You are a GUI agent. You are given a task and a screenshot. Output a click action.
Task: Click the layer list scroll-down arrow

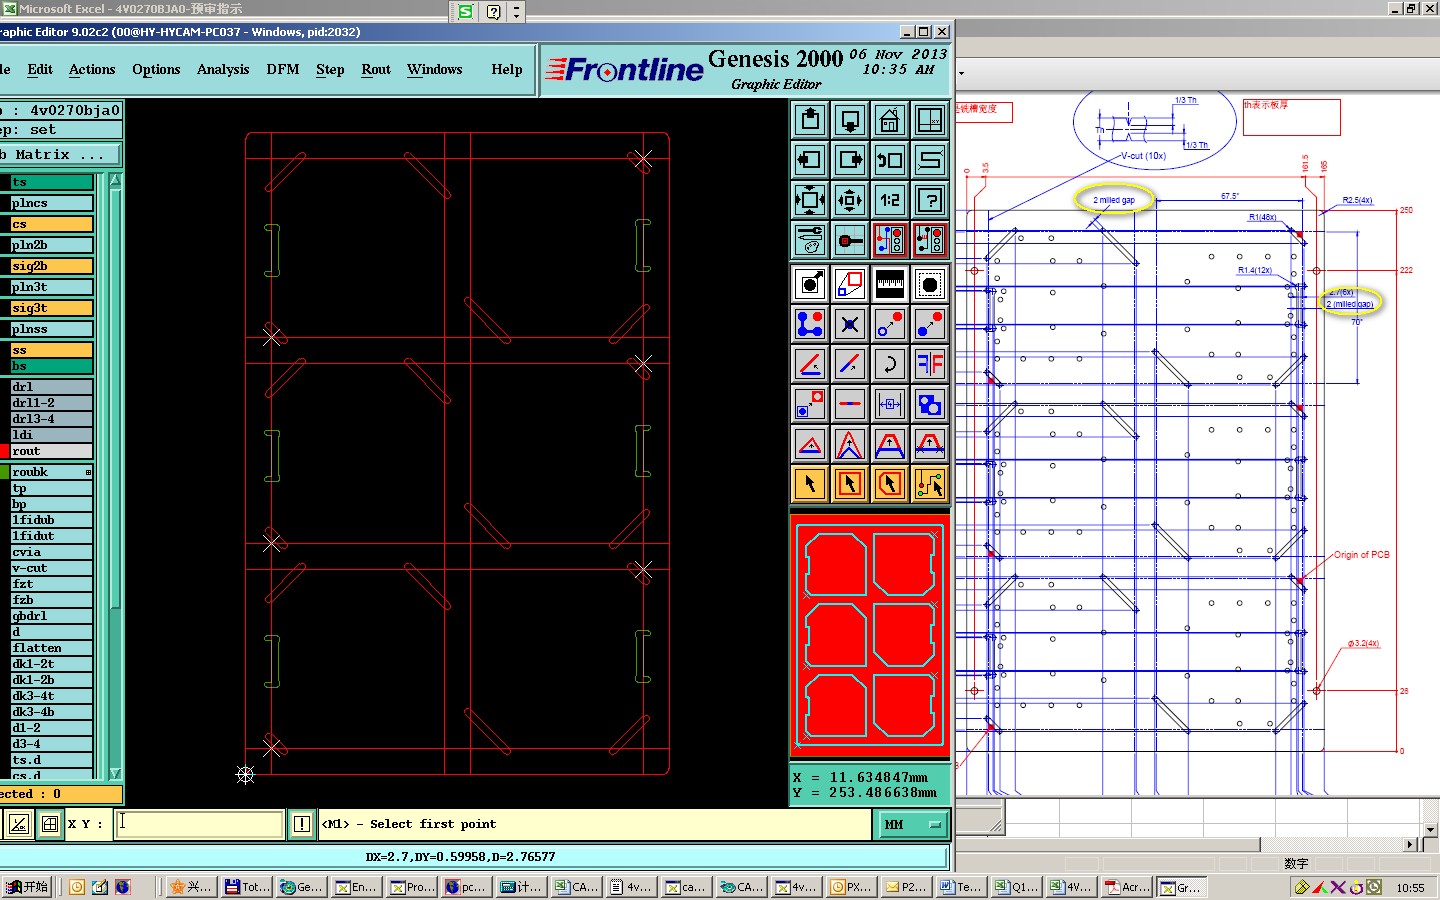point(115,773)
